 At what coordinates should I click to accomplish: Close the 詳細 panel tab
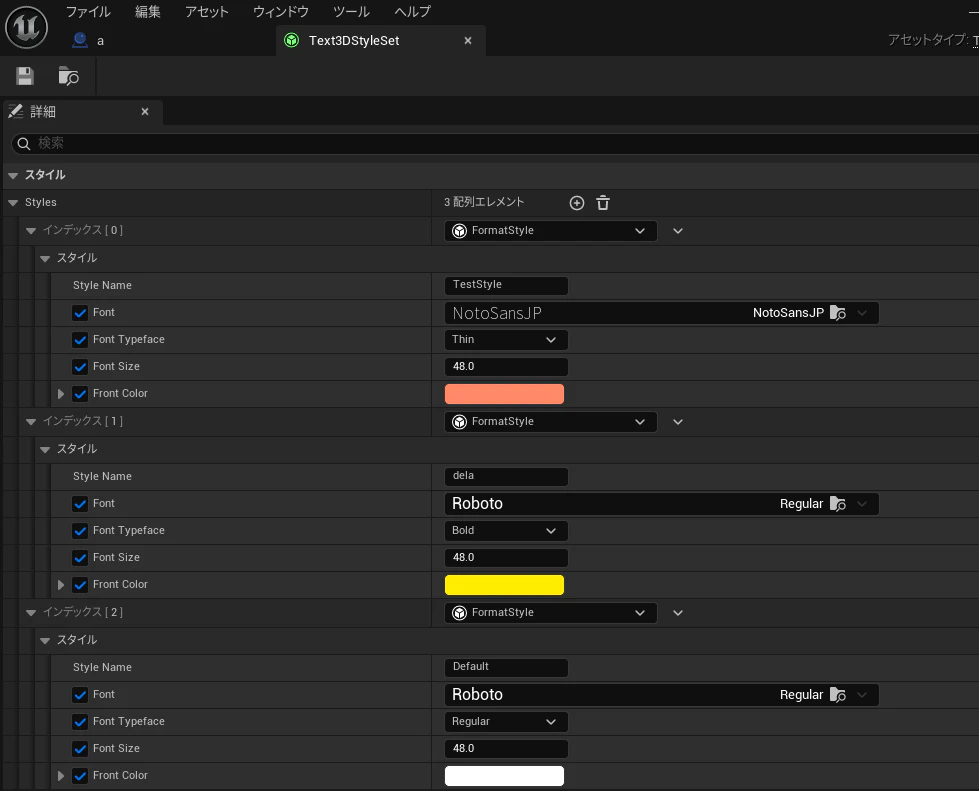click(145, 112)
